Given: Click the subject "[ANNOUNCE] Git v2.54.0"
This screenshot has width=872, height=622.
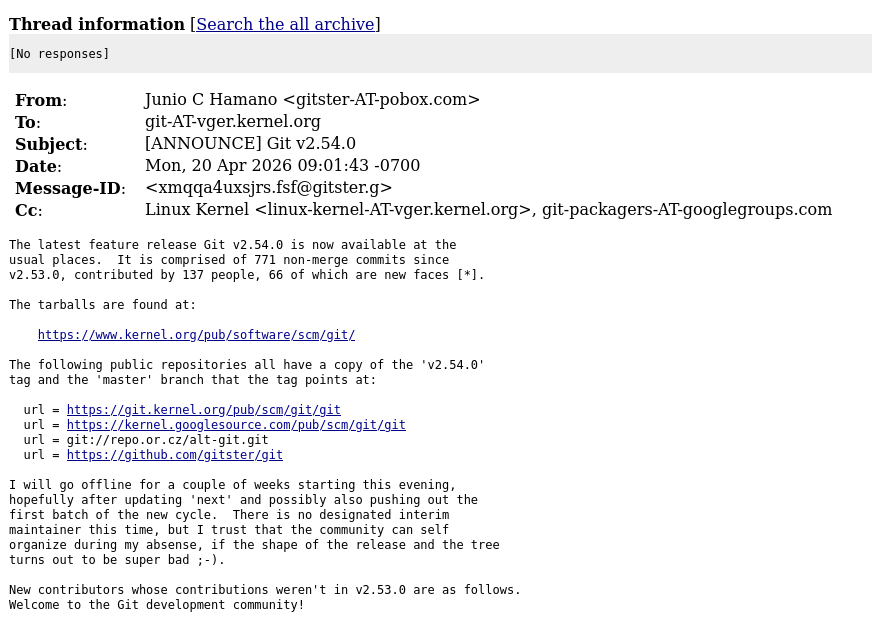Looking at the screenshot, I should (x=250, y=144).
